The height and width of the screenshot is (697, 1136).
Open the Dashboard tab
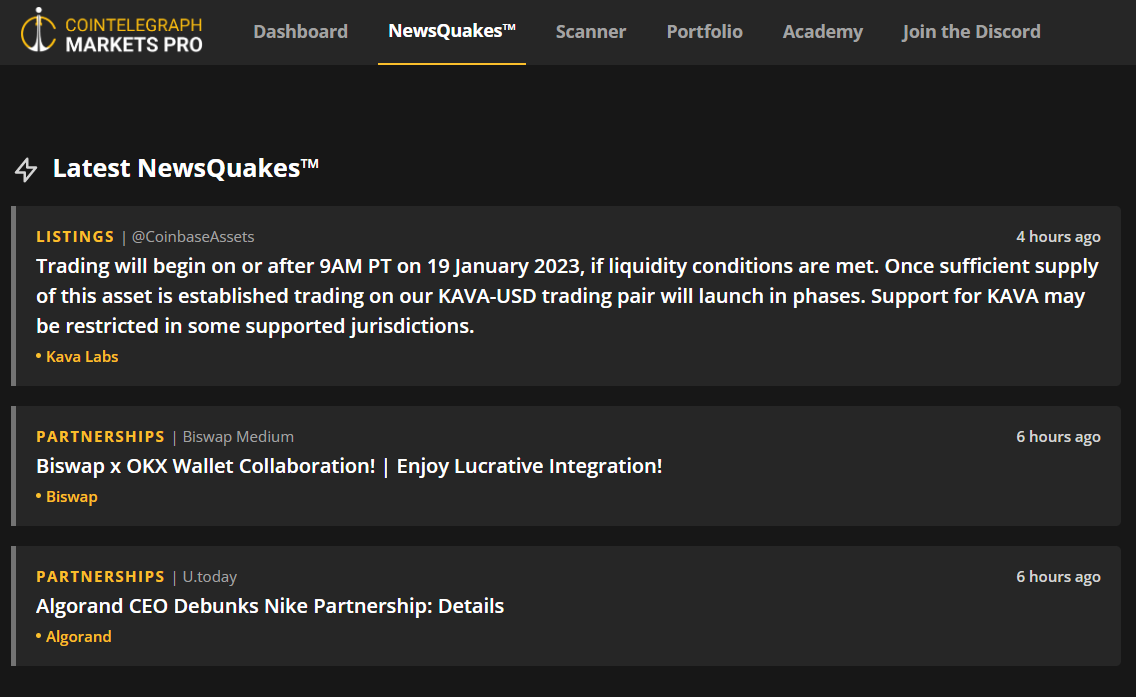pyautogui.click(x=300, y=32)
